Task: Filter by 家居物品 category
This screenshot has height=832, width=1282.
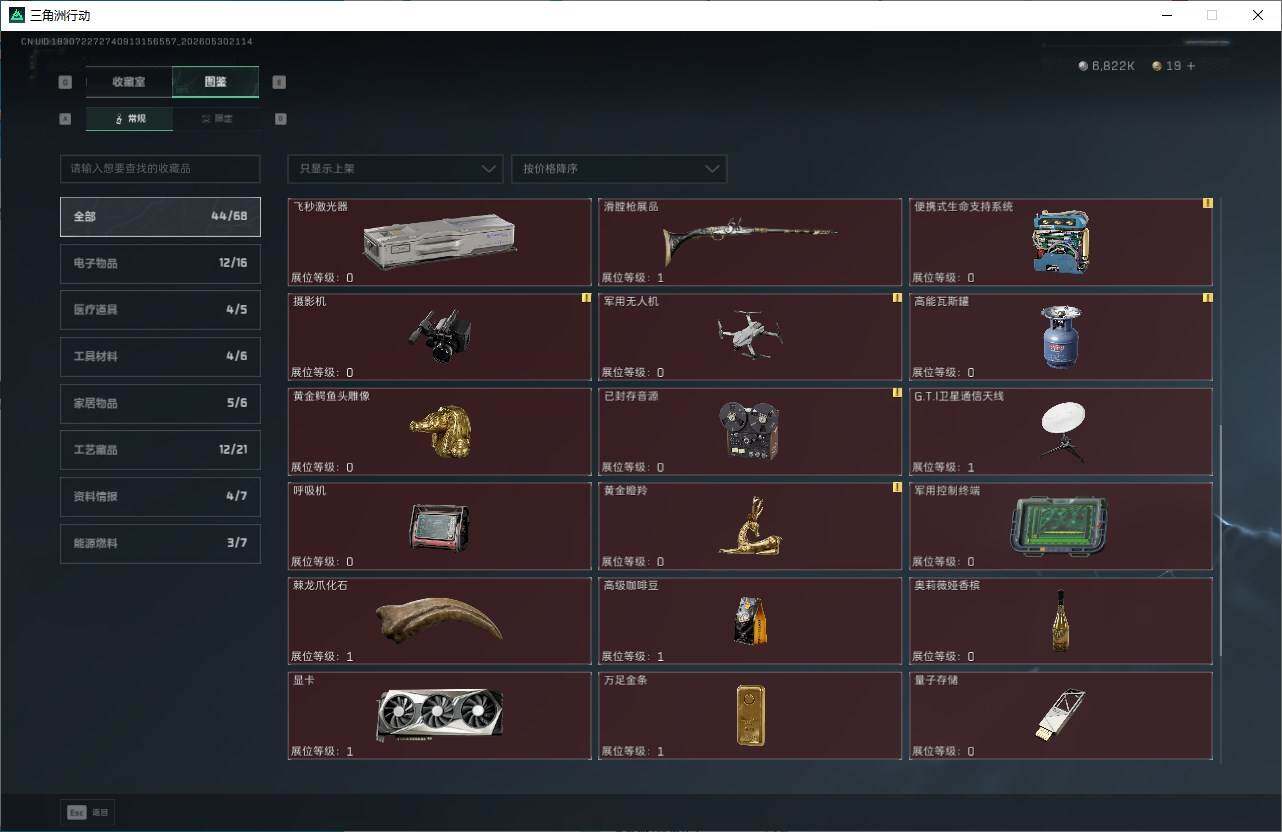Action: click(x=160, y=403)
